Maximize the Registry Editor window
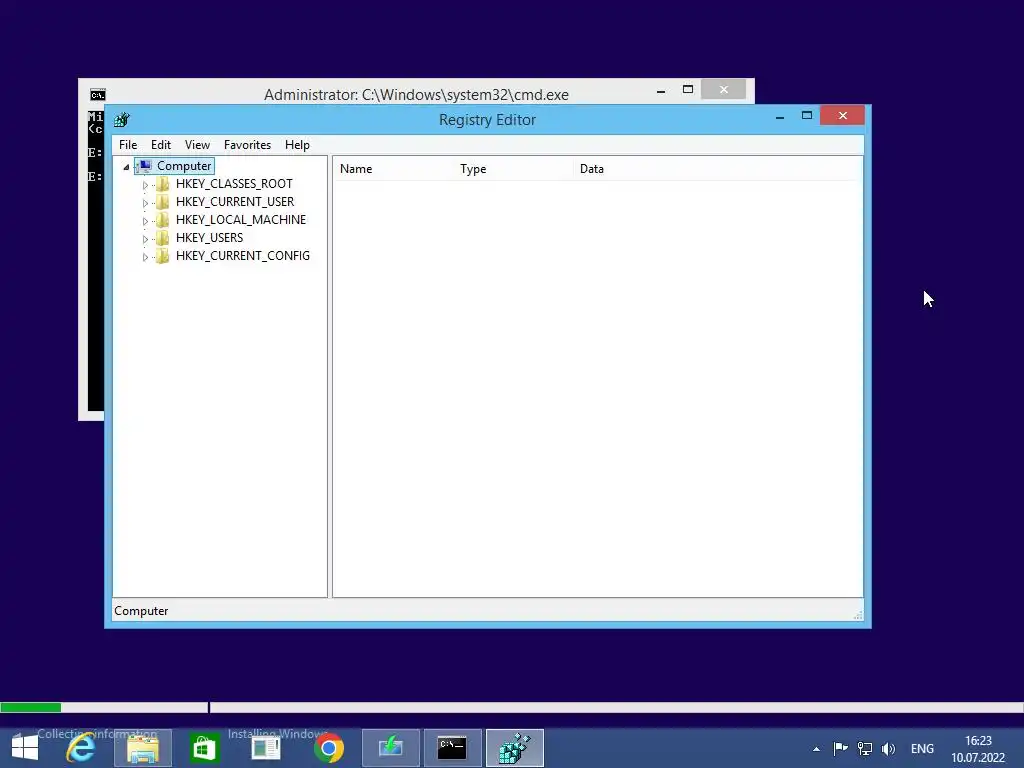The height and width of the screenshot is (768, 1024). coord(807,116)
